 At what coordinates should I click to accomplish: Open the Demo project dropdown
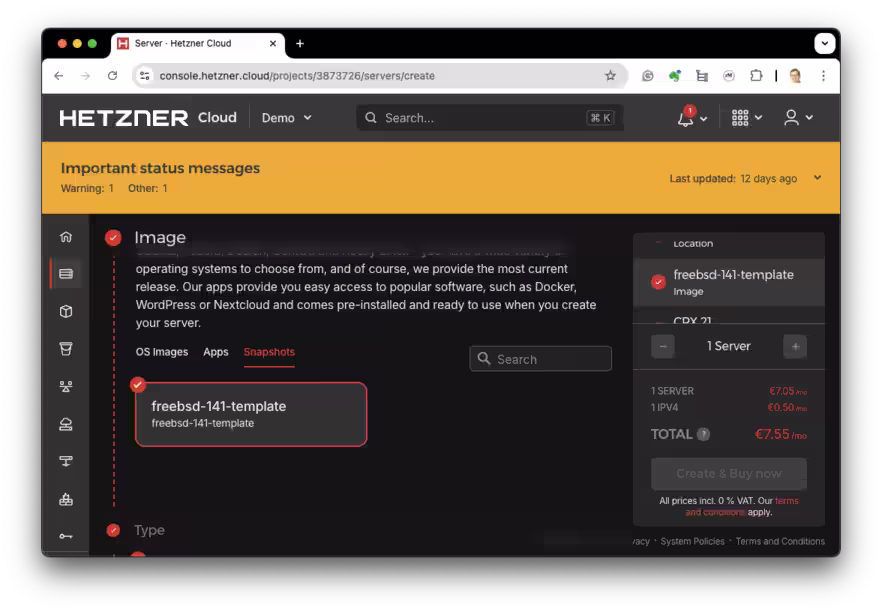point(287,117)
